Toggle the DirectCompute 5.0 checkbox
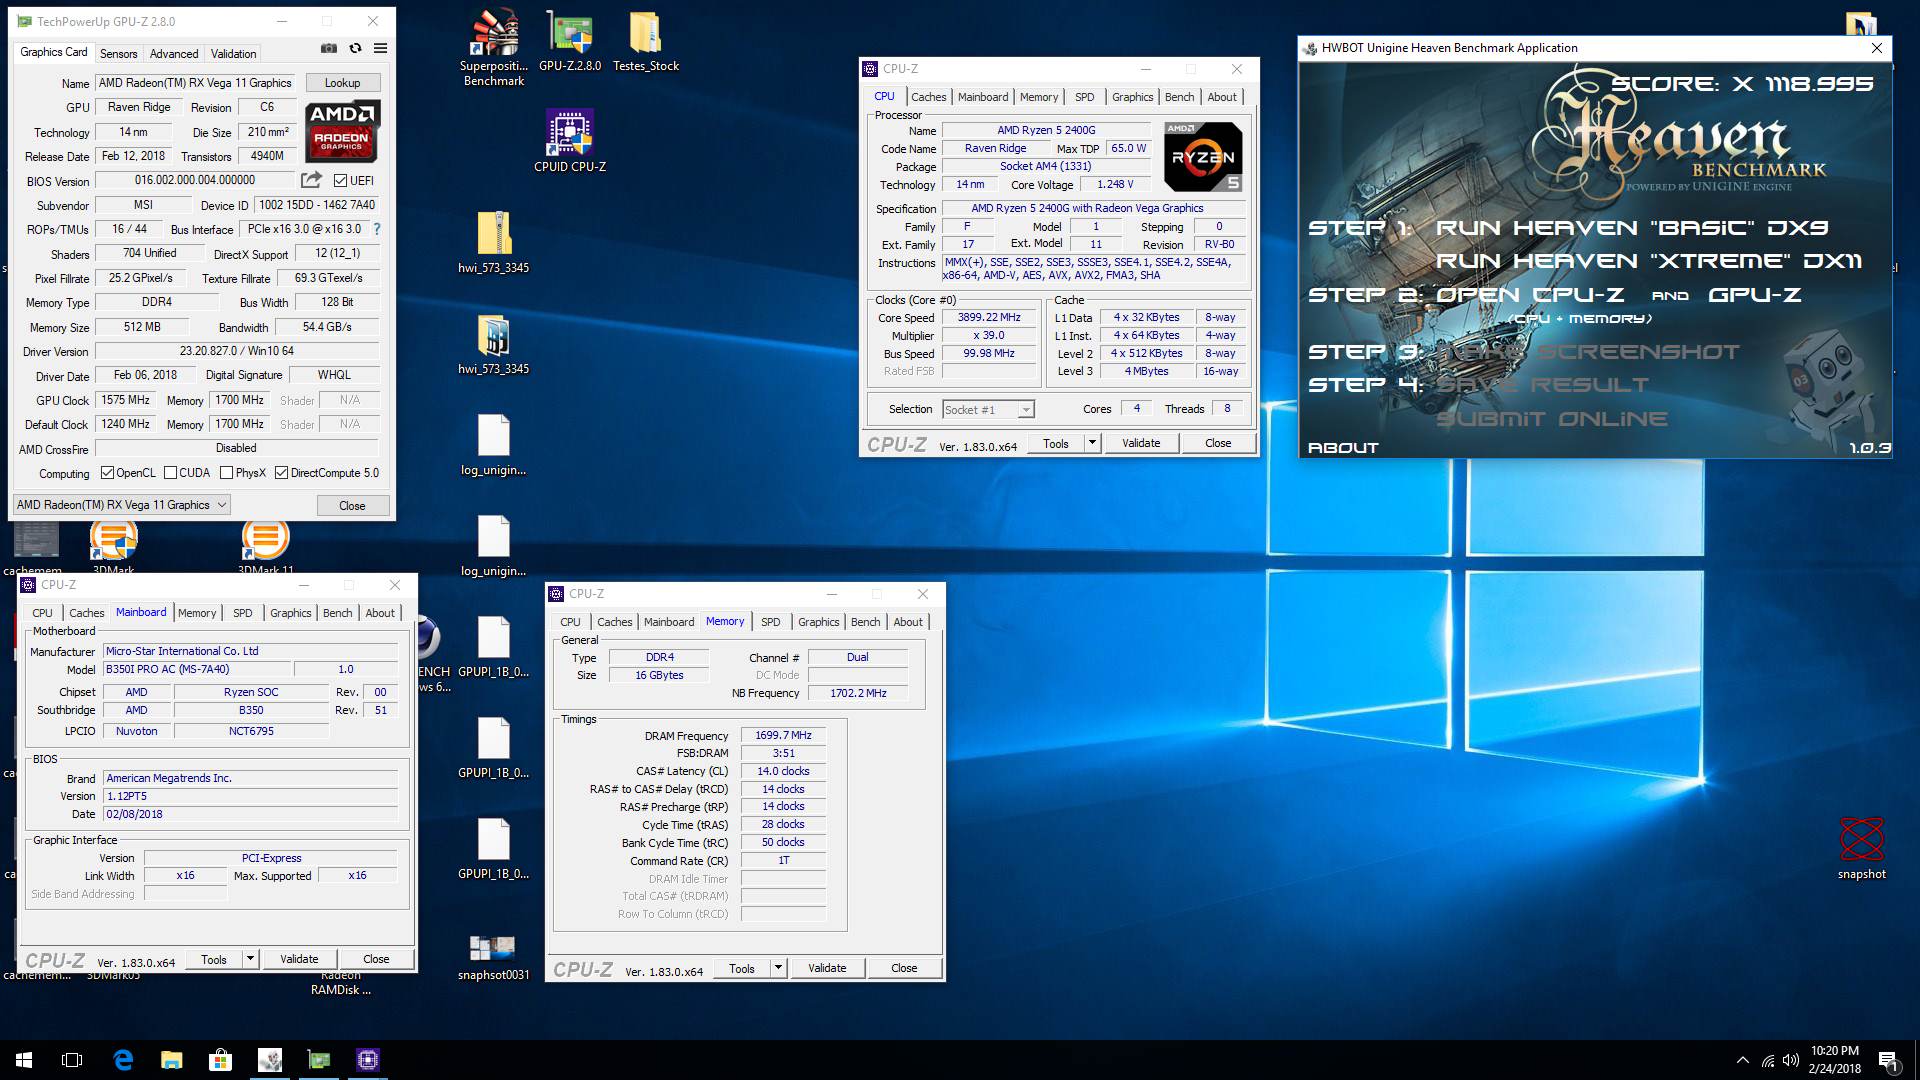Viewport: 1920px width, 1080px height. tap(281, 473)
